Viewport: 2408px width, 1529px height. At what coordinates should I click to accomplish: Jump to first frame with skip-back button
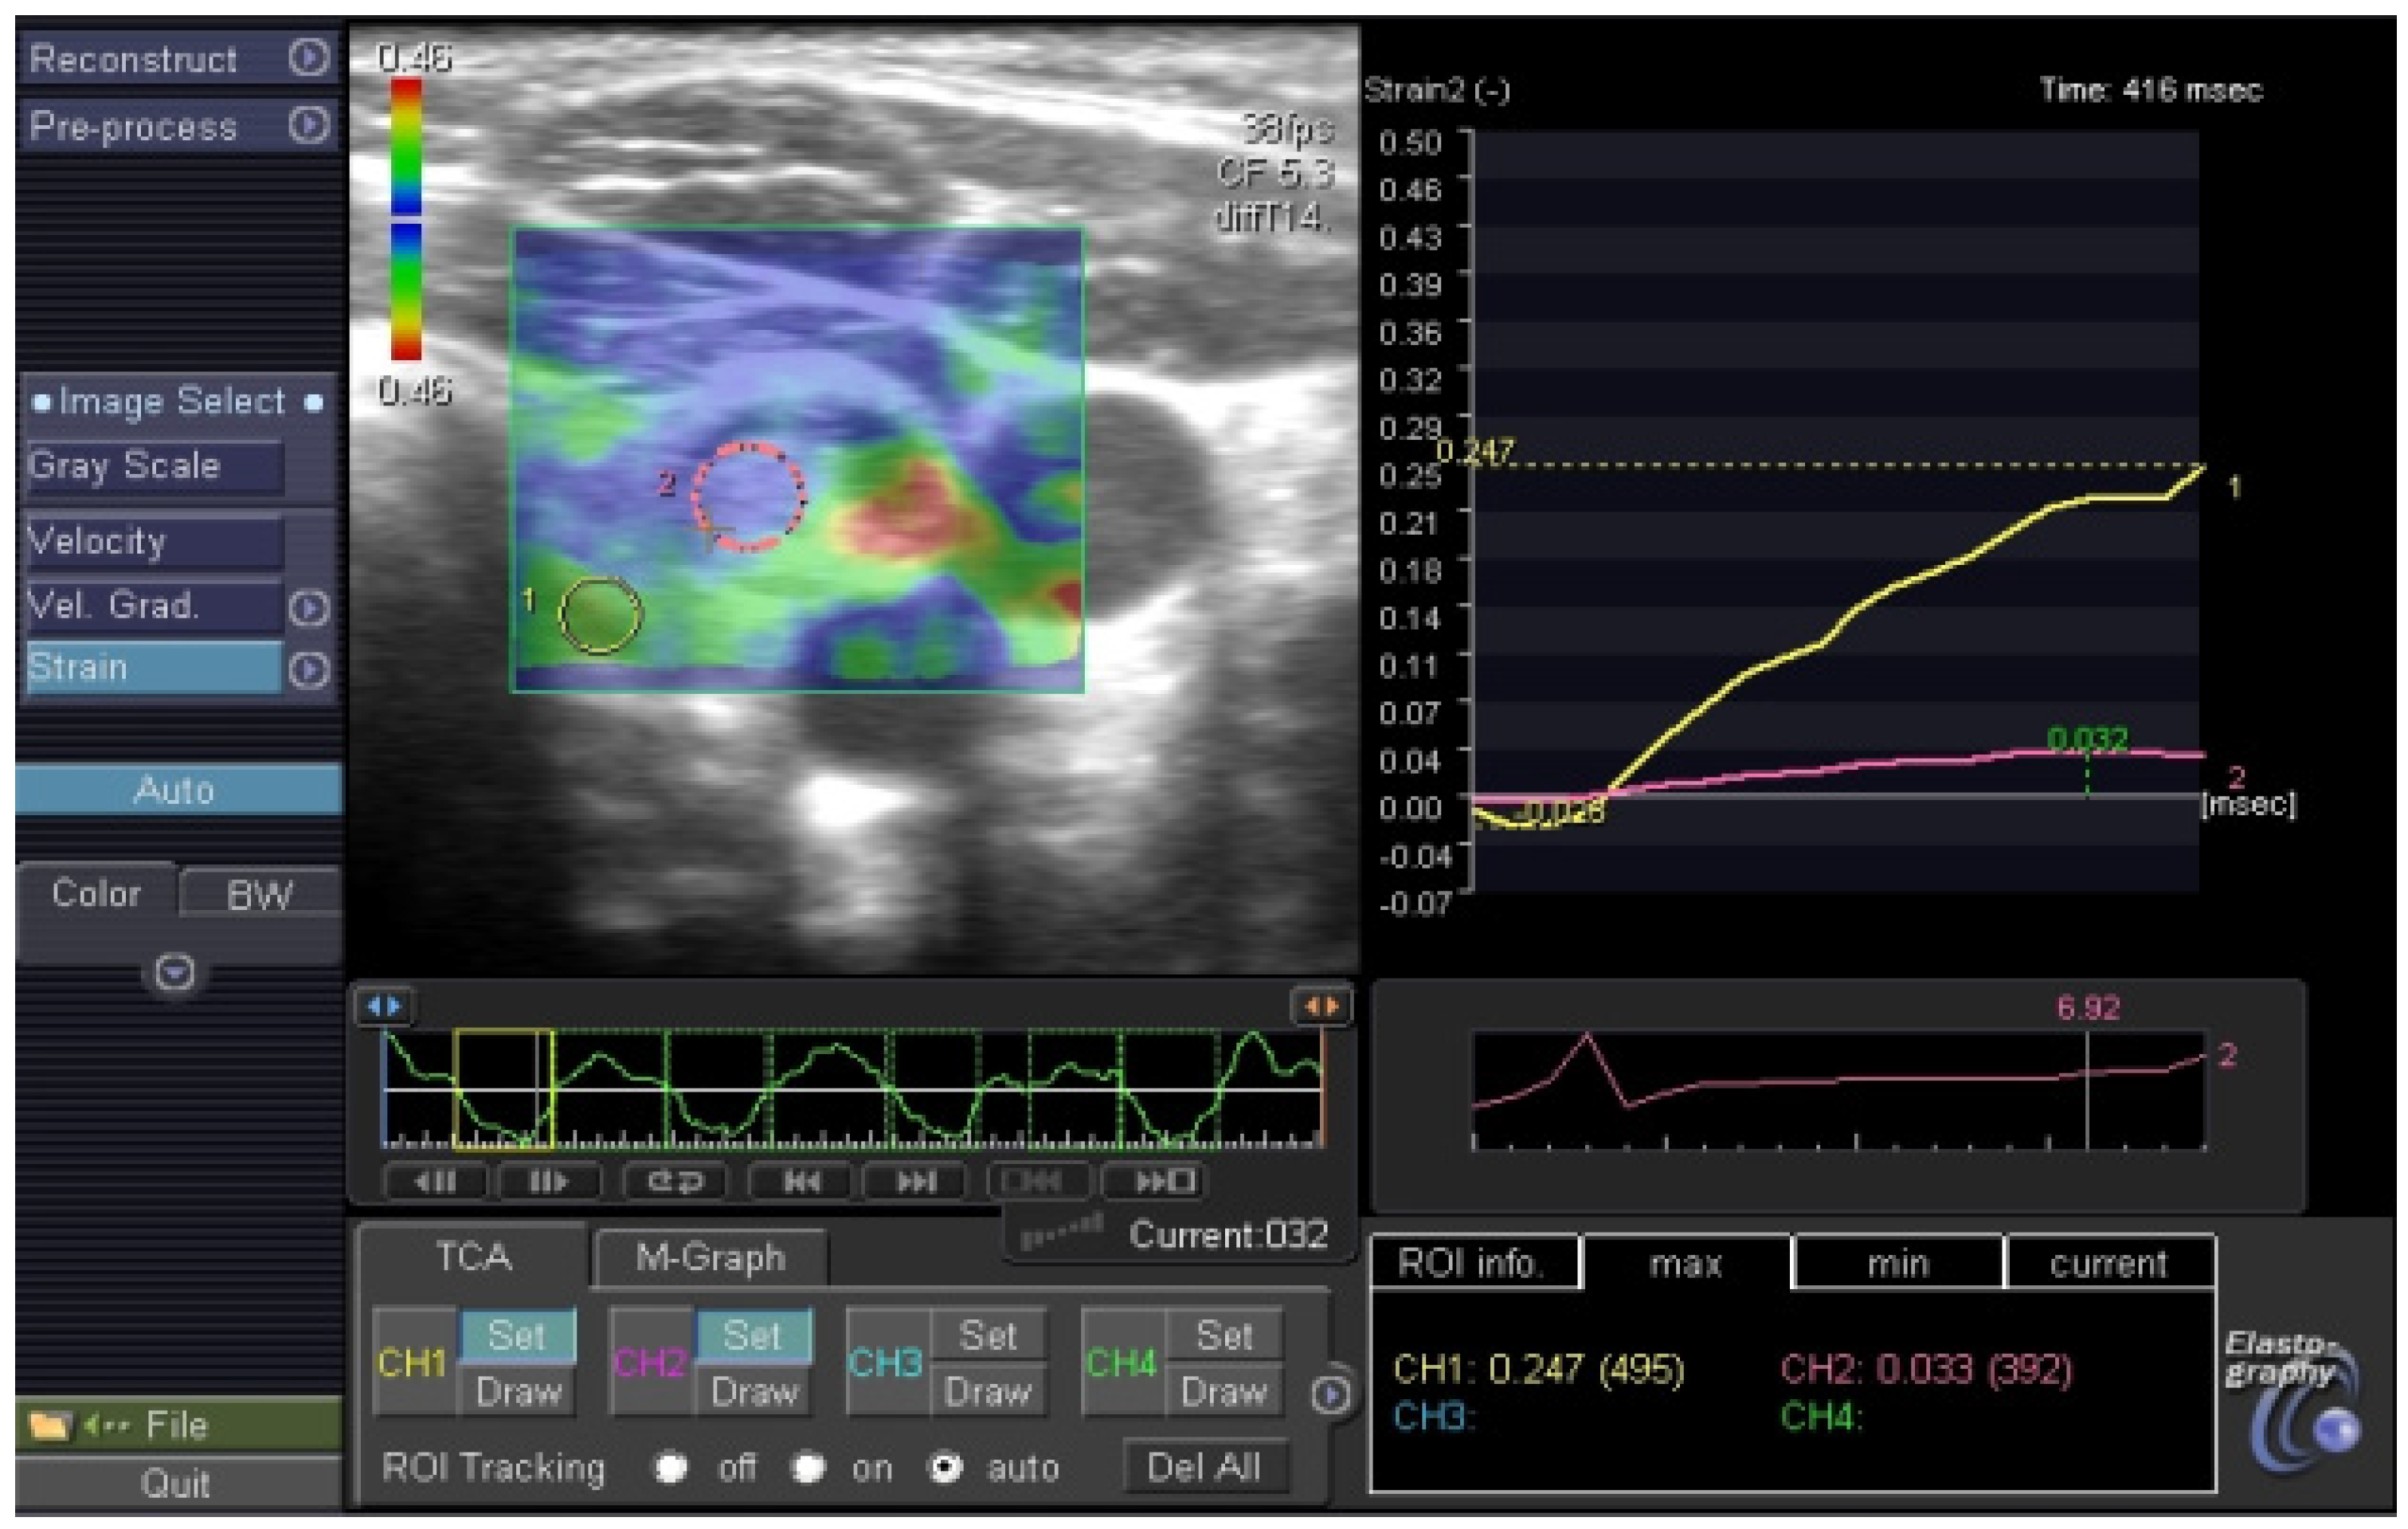(801, 1182)
